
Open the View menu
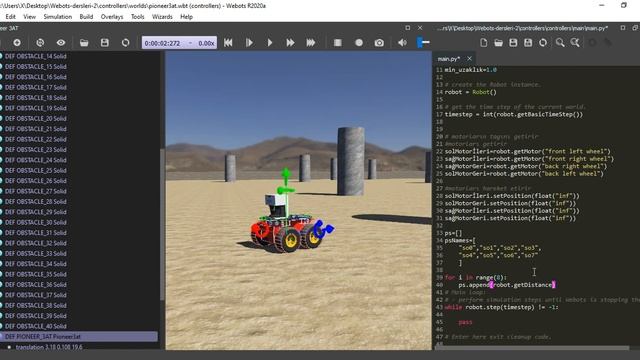coord(29,17)
